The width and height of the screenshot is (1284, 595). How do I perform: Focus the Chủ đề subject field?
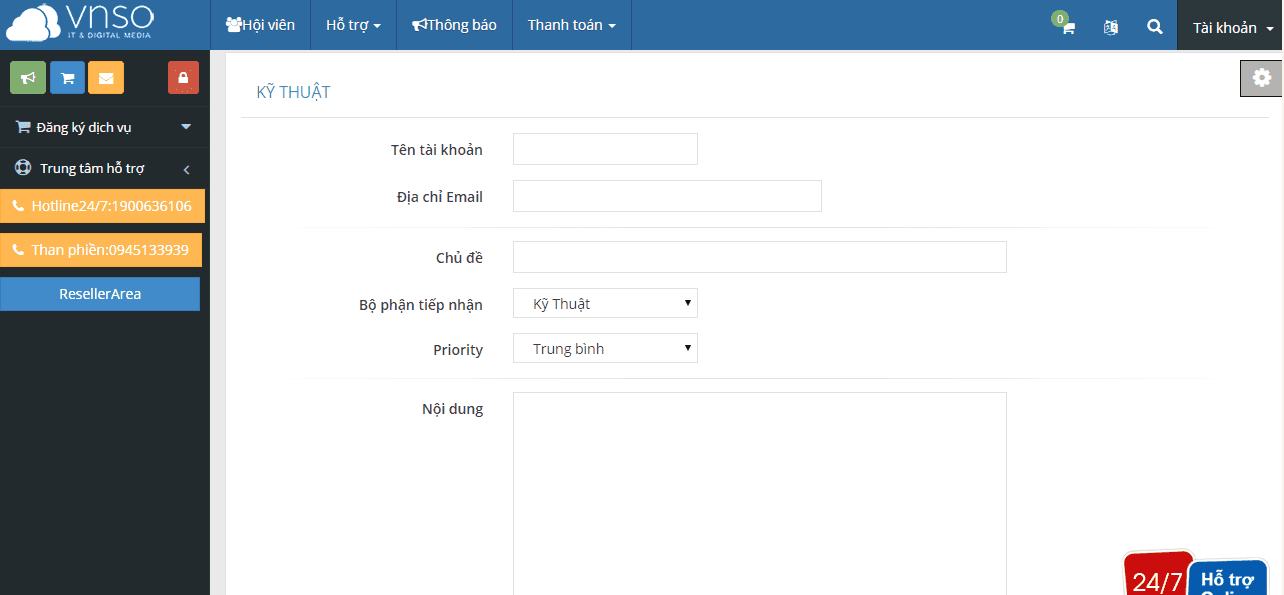760,257
